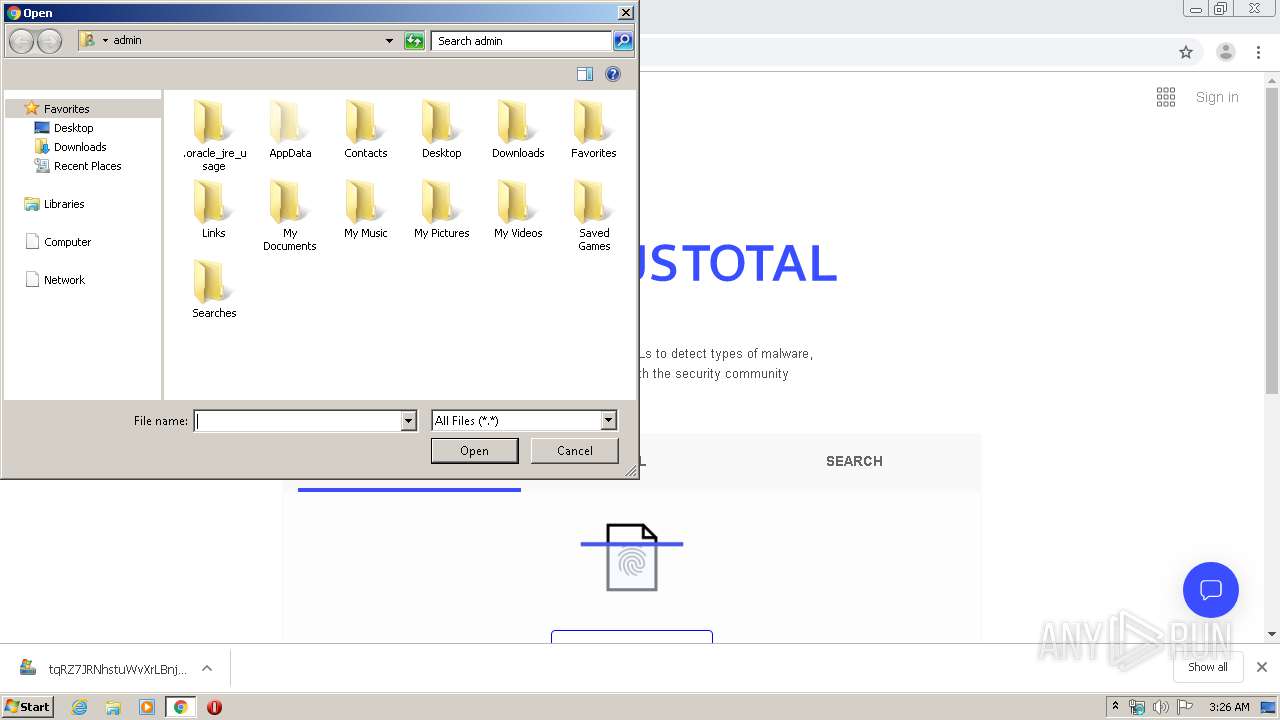Open the Chrome three-dot menu
The width and height of the screenshot is (1280, 720).
coord(1259,52)
